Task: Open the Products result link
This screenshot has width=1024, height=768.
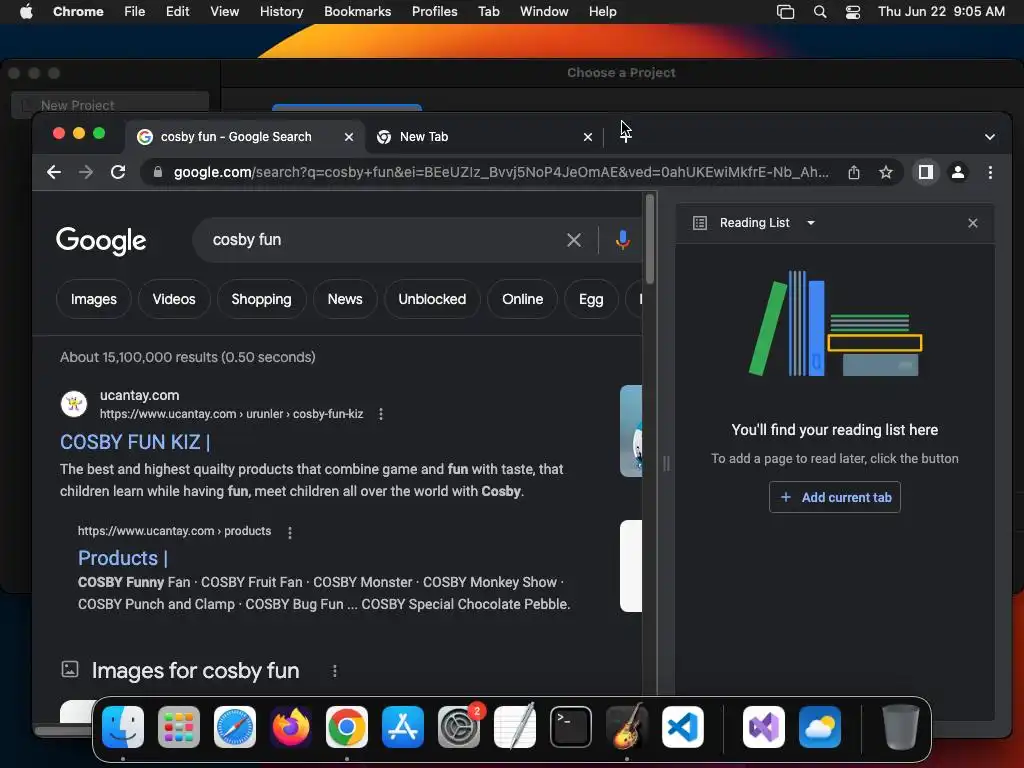Action: click(123, 558)
